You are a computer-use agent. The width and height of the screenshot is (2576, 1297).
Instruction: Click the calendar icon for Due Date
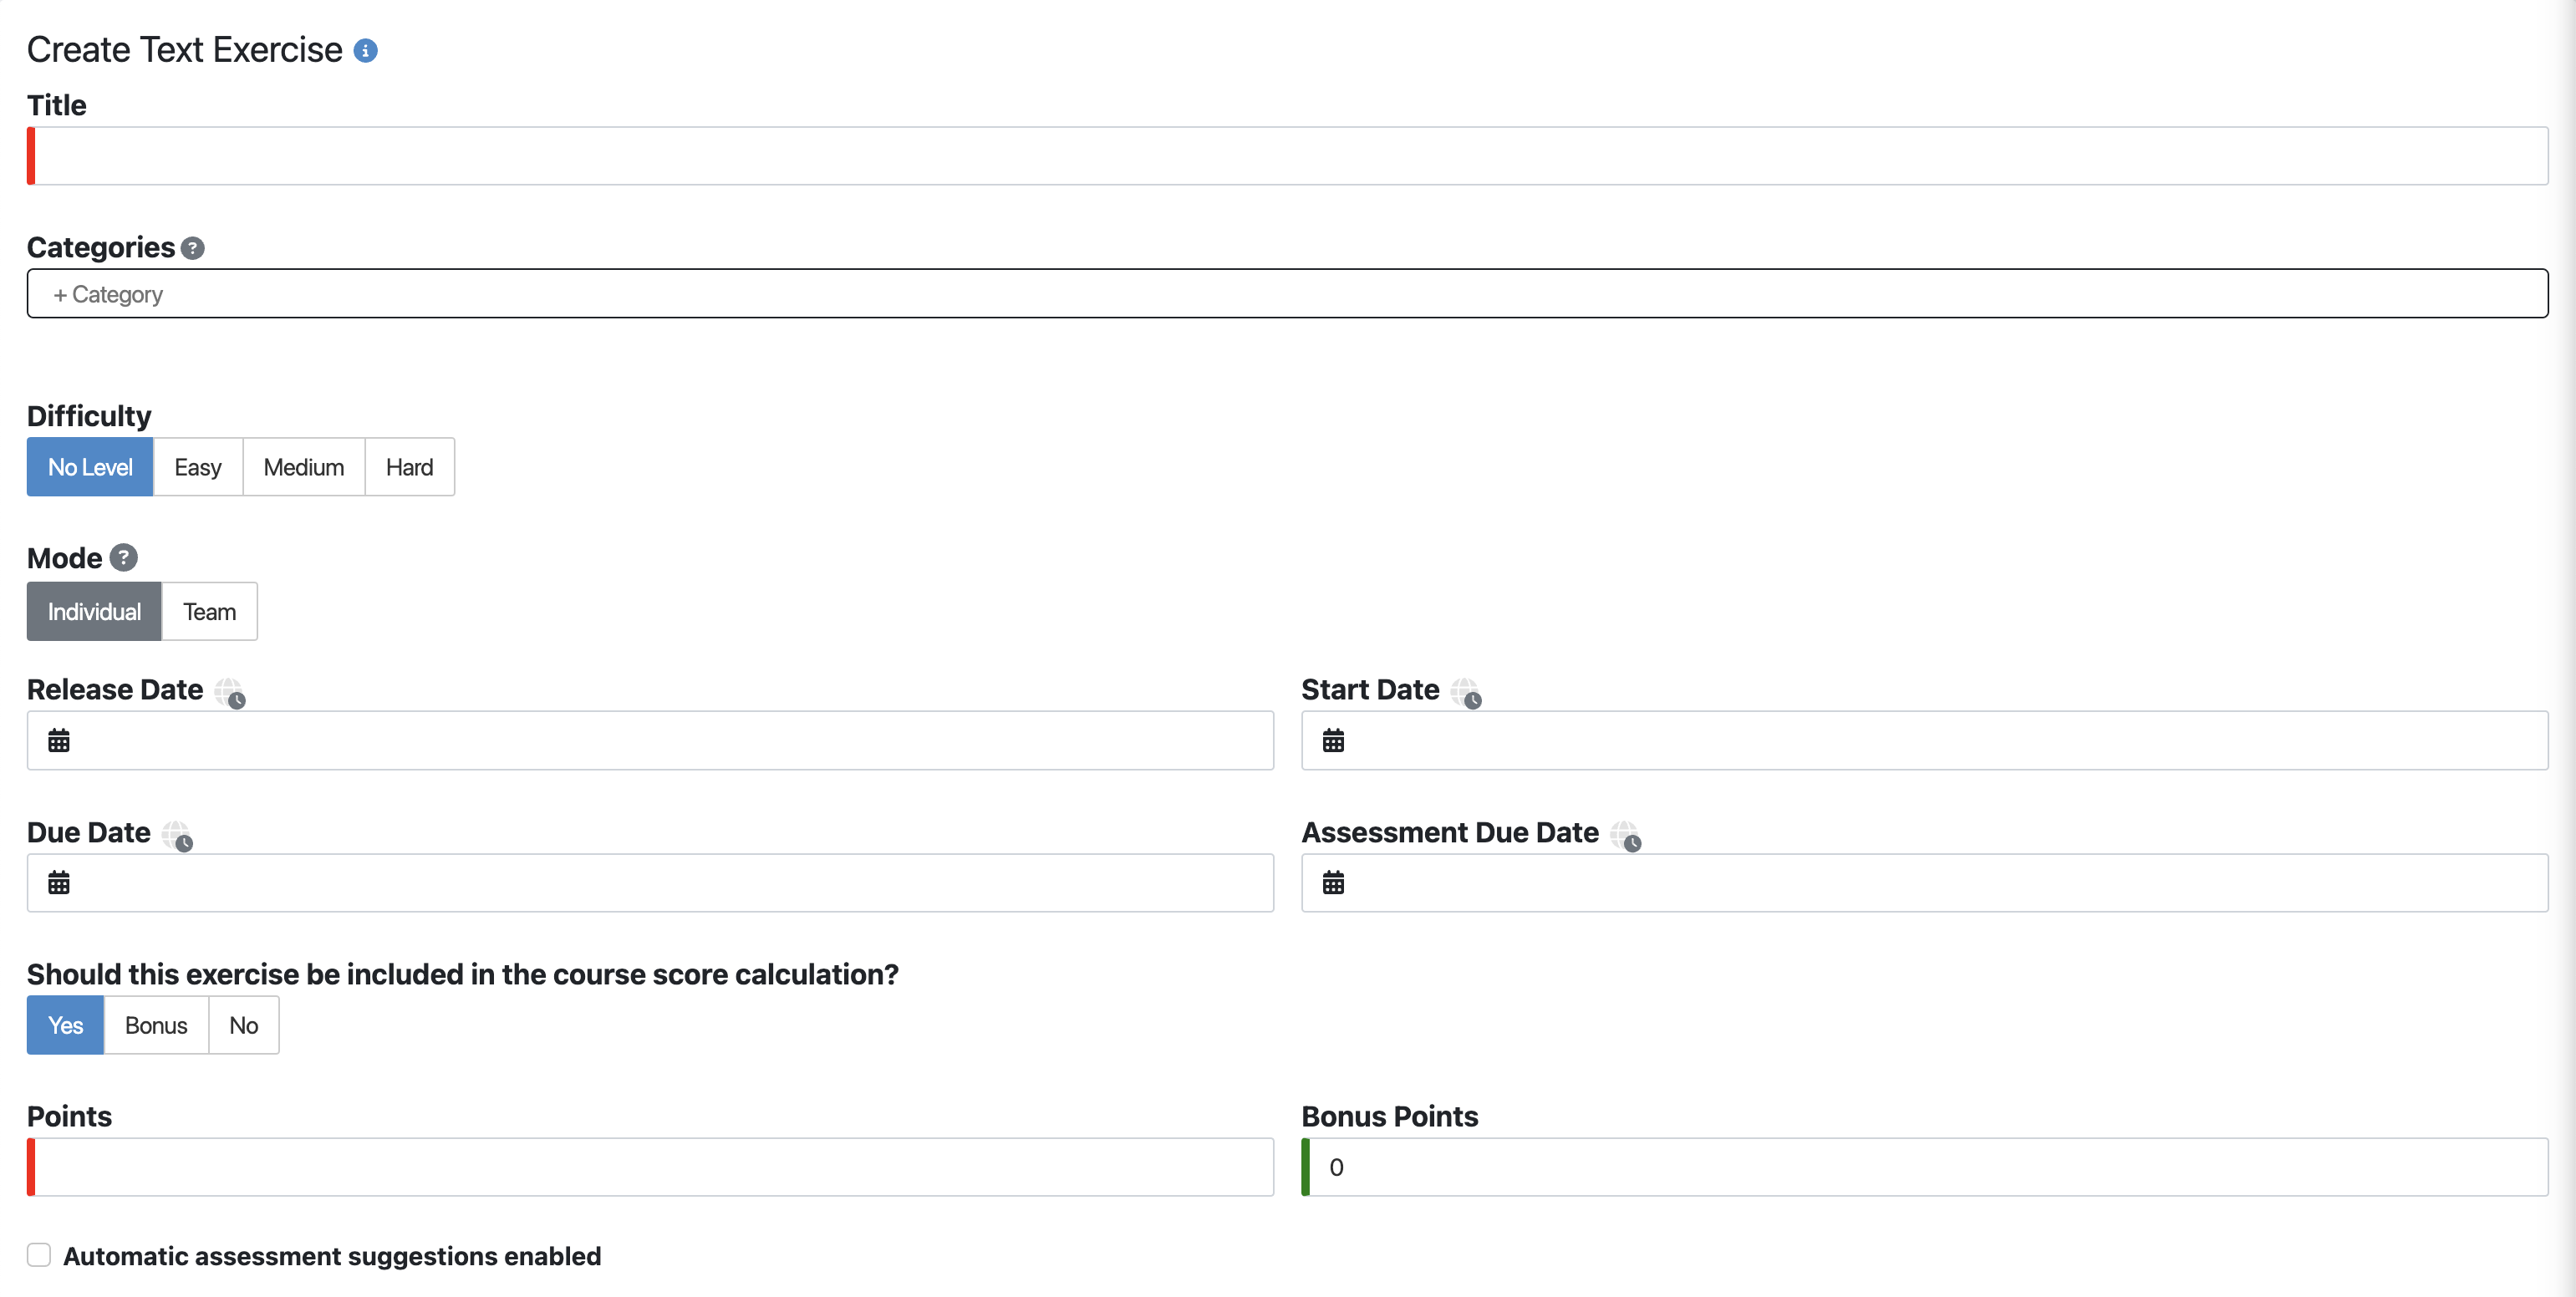click(56, 880)
